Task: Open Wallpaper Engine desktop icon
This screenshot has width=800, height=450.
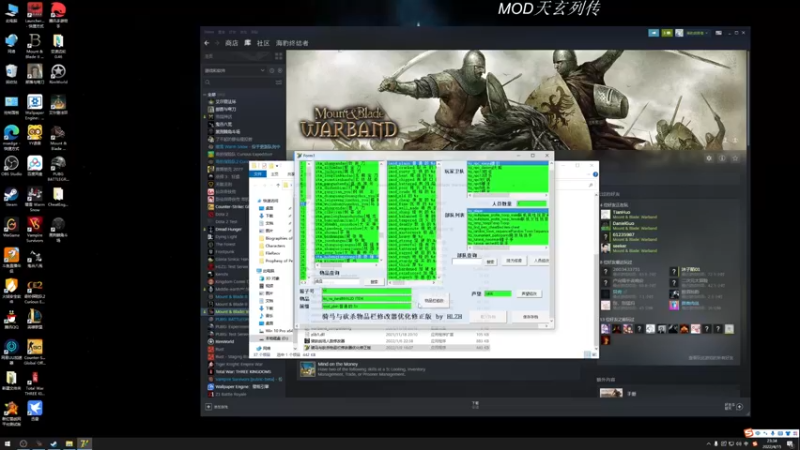Action: point(35,106)
